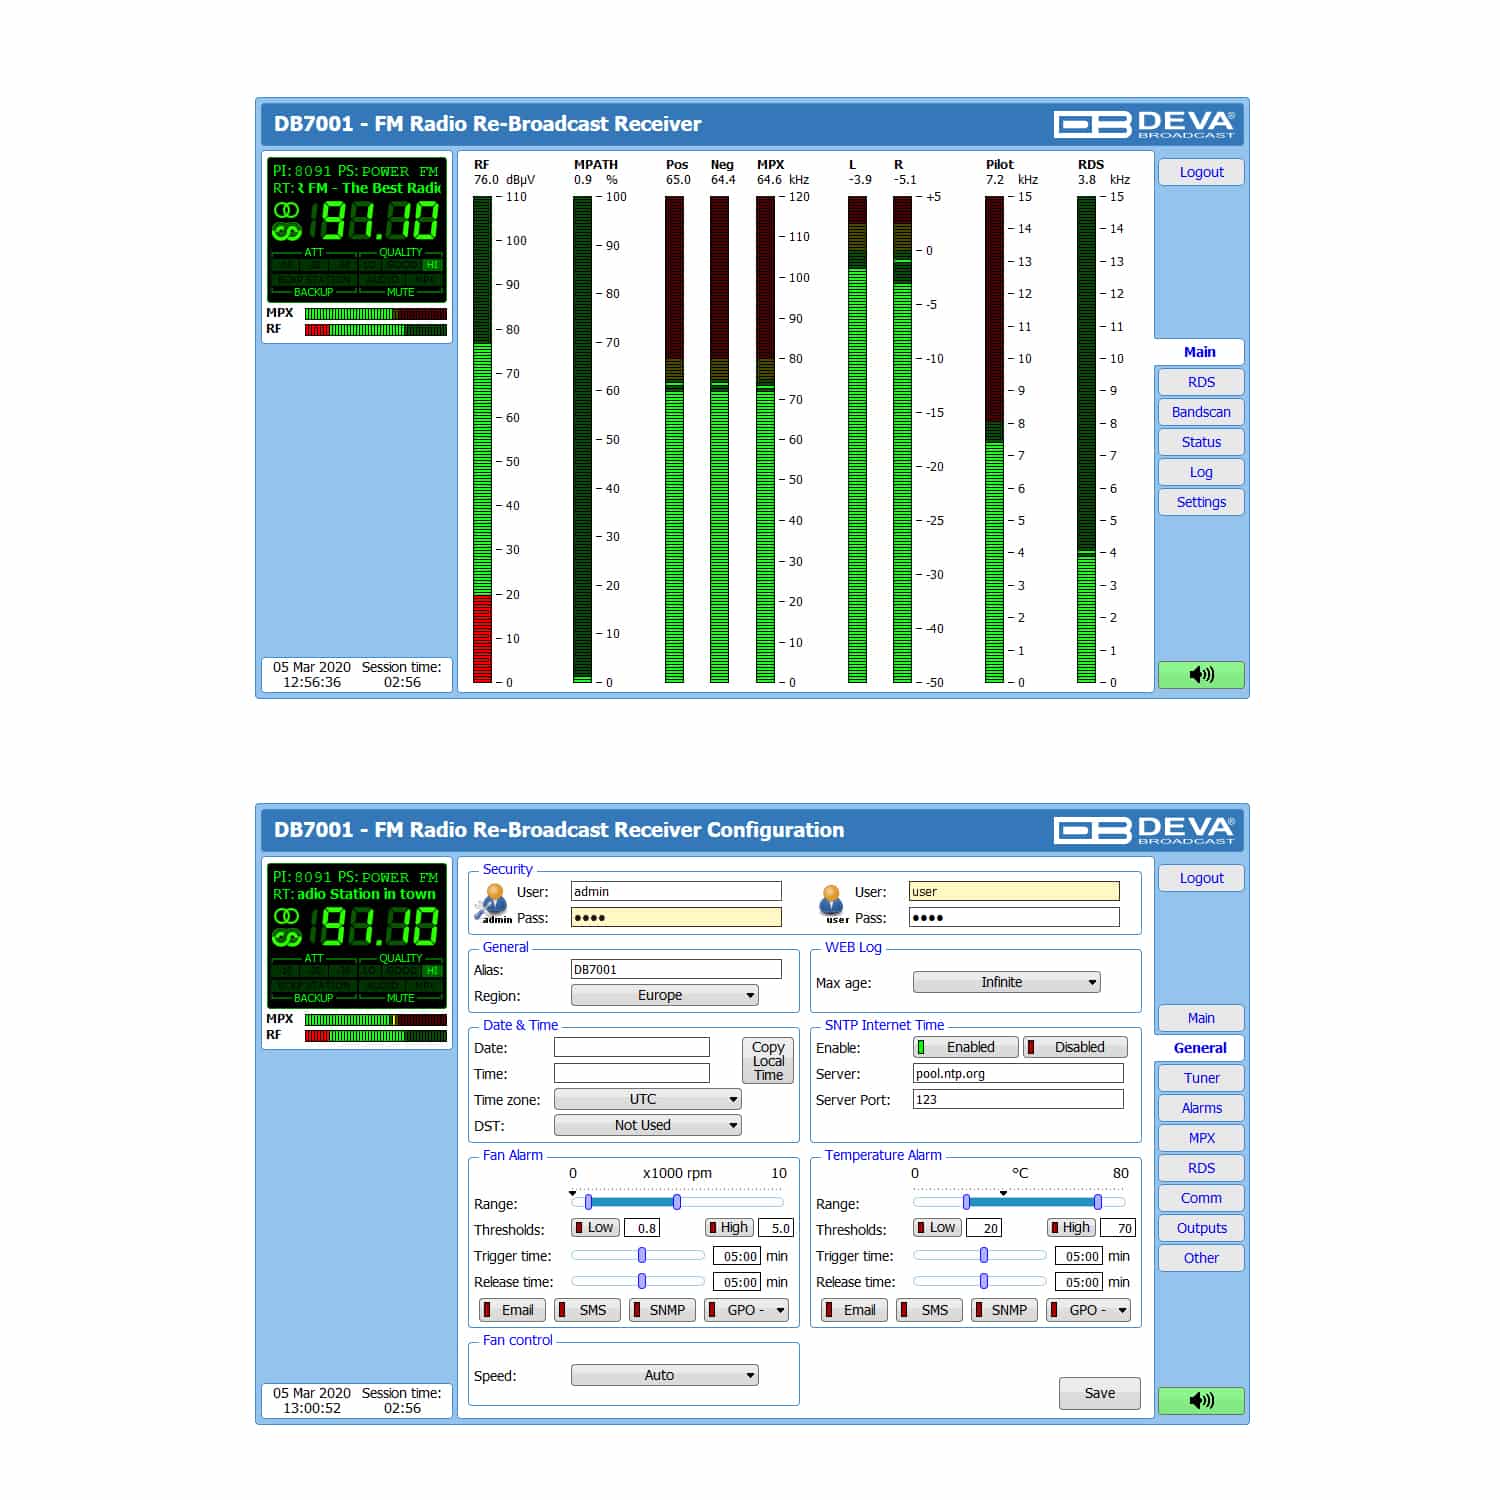Open the Settings tab
The width and height of the screenshot is (1500, 1500).
(1201, 502)
